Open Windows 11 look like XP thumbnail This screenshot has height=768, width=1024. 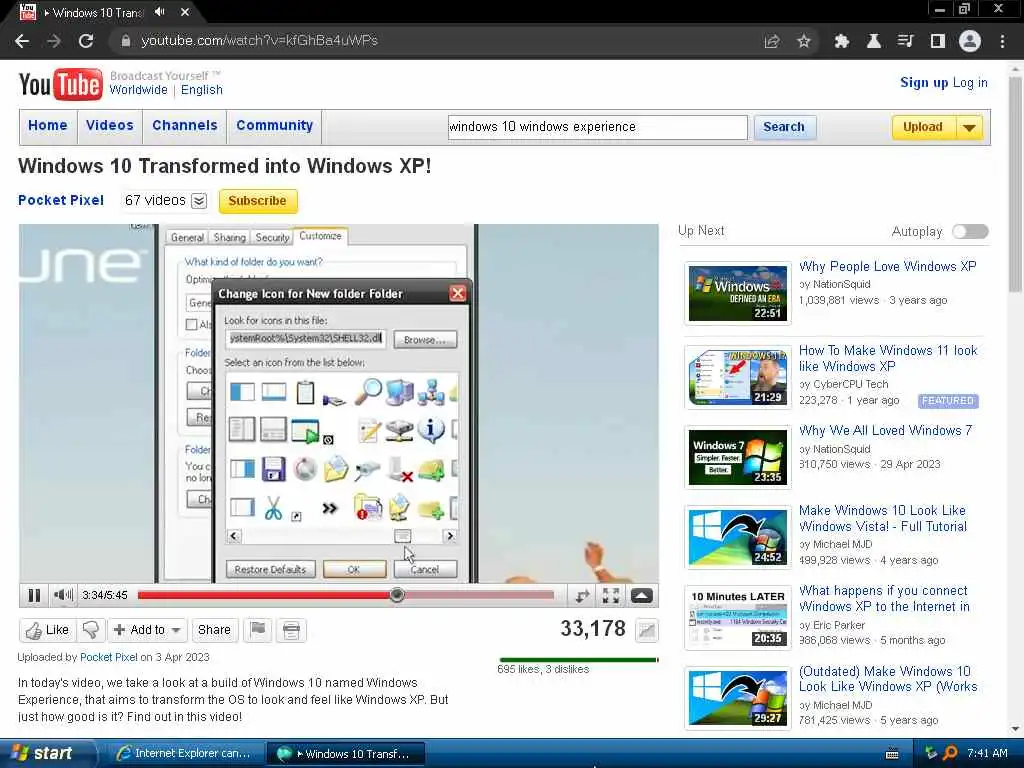coord(738,377)
